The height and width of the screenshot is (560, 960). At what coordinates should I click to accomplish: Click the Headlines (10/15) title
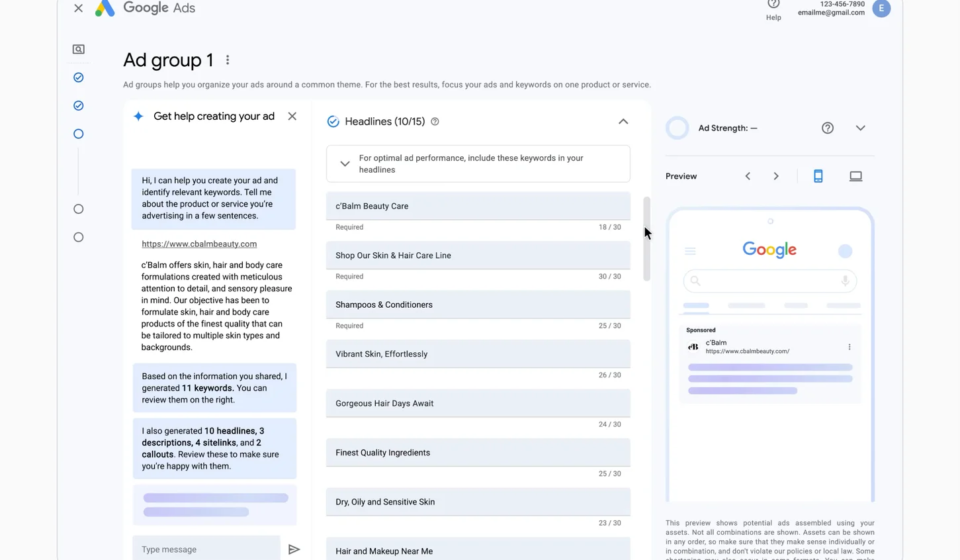[384, 122]
